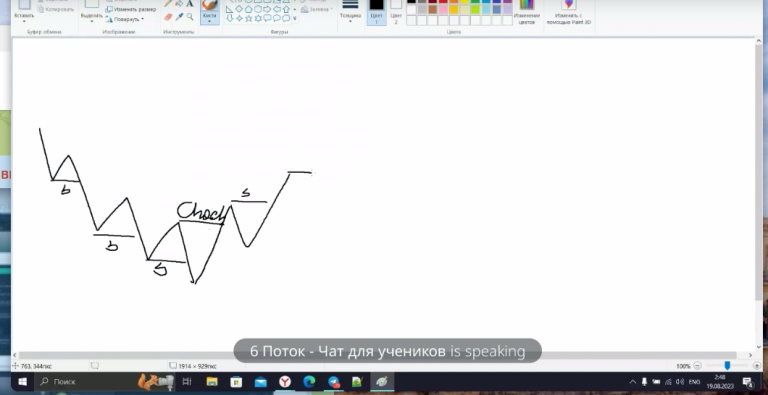Screen dimensions: 768x395
Task: Show hidden system tray icons
Action: [632, 381]
